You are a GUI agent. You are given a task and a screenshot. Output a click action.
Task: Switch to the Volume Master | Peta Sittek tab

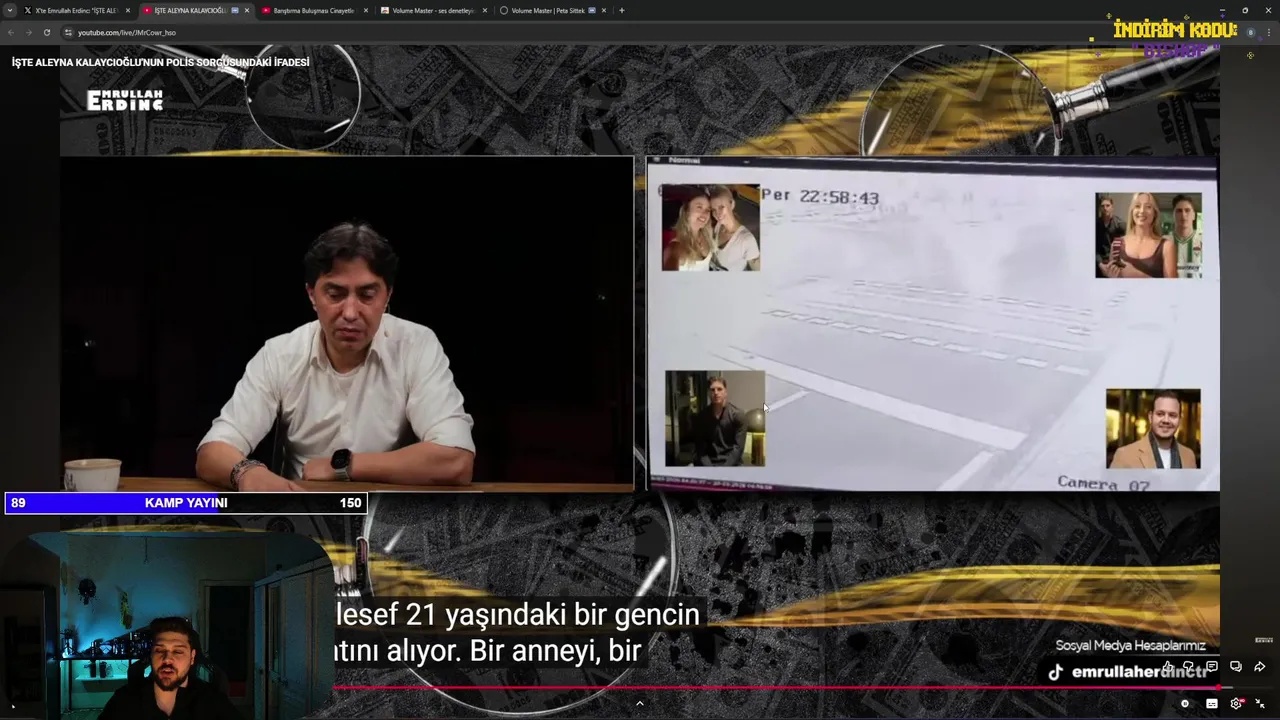pyautogui.click(x=552, y=10)
